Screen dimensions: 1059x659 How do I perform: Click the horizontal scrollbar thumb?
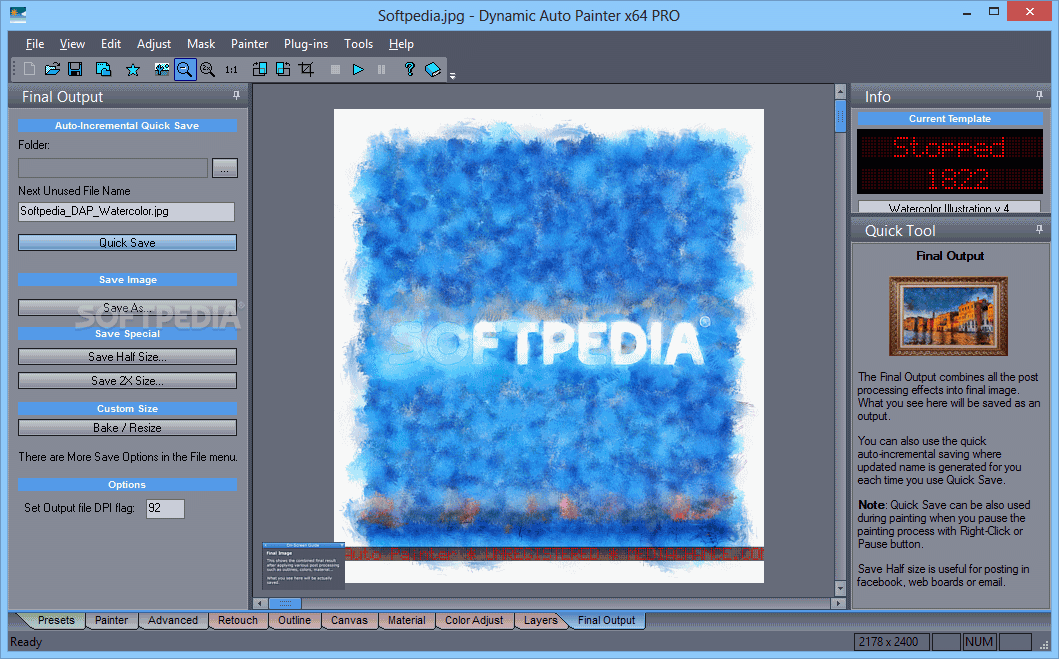pos(285,603)
